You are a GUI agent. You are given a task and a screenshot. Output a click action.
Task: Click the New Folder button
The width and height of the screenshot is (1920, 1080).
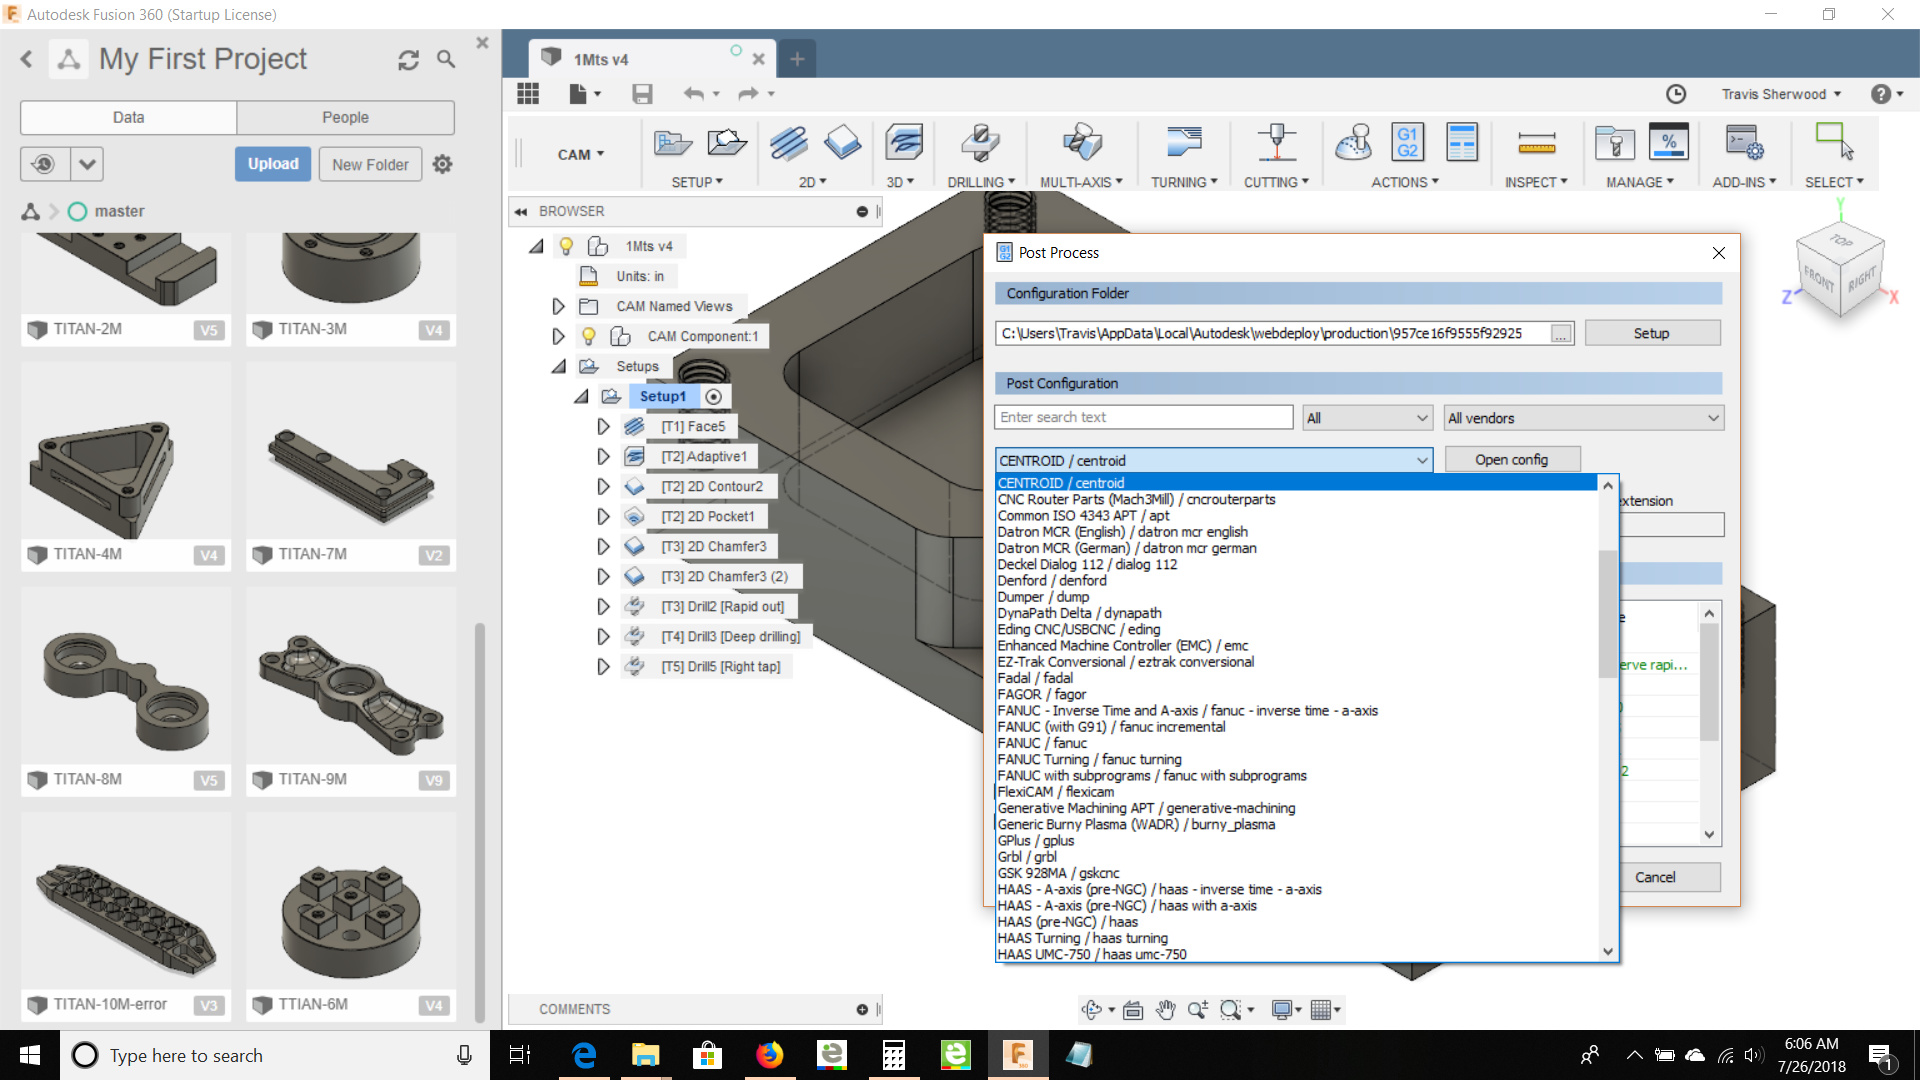tap(370, 164)
